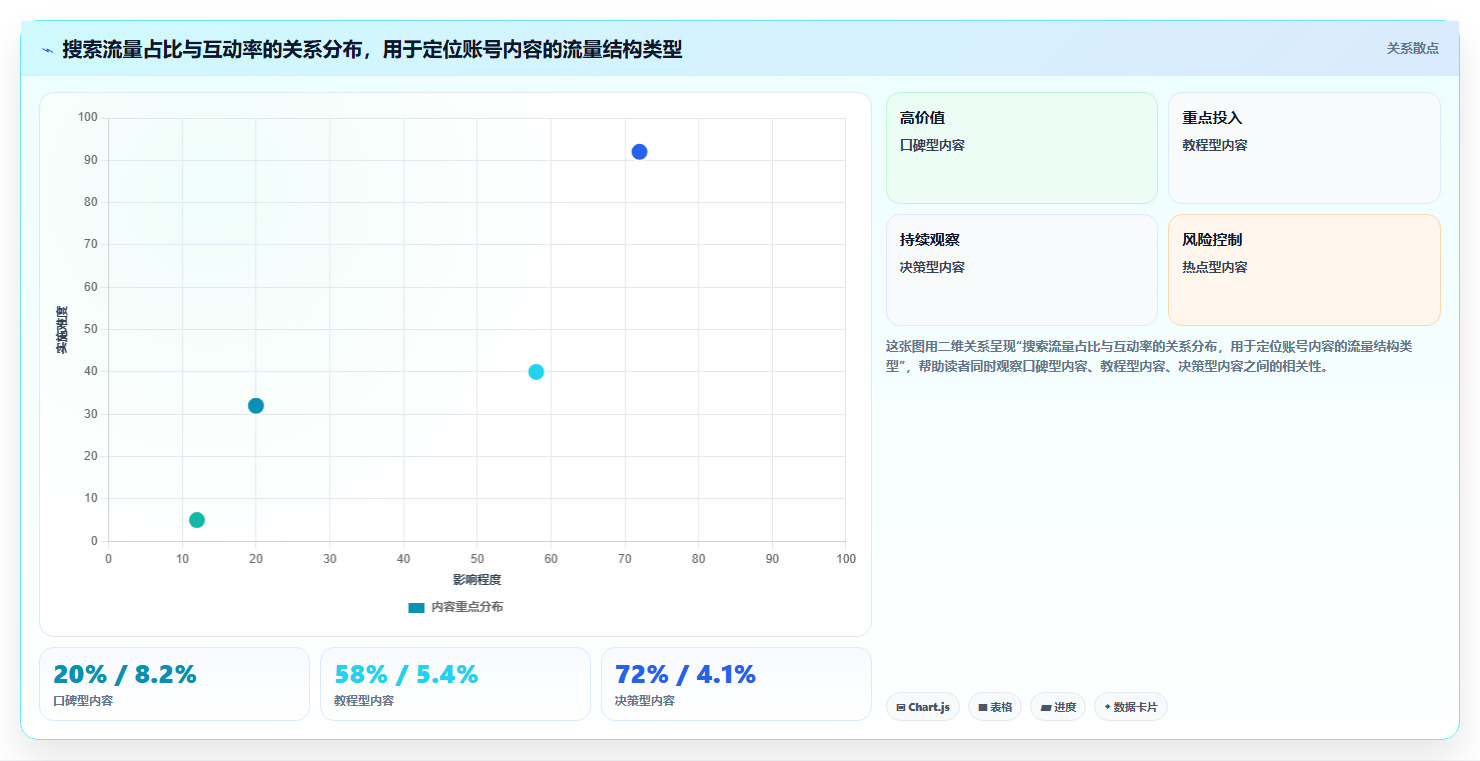Click the 20% / 8.2% stat card

click(174, 684)
